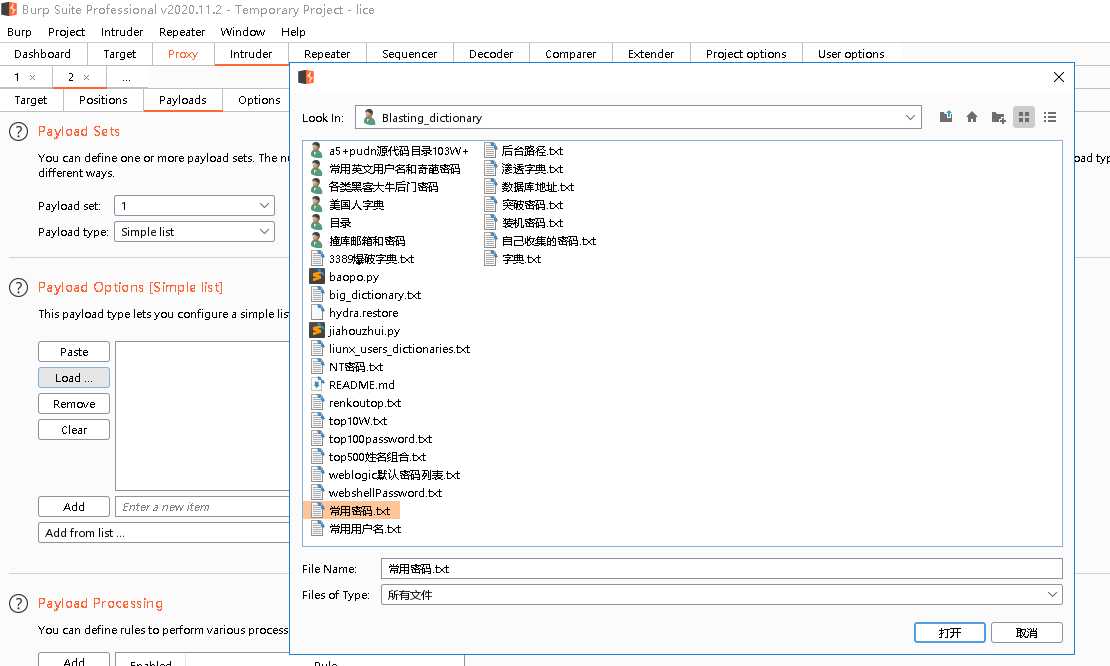
Task: Select file icon for big_dictionary.txt
Action: (317, 294)
